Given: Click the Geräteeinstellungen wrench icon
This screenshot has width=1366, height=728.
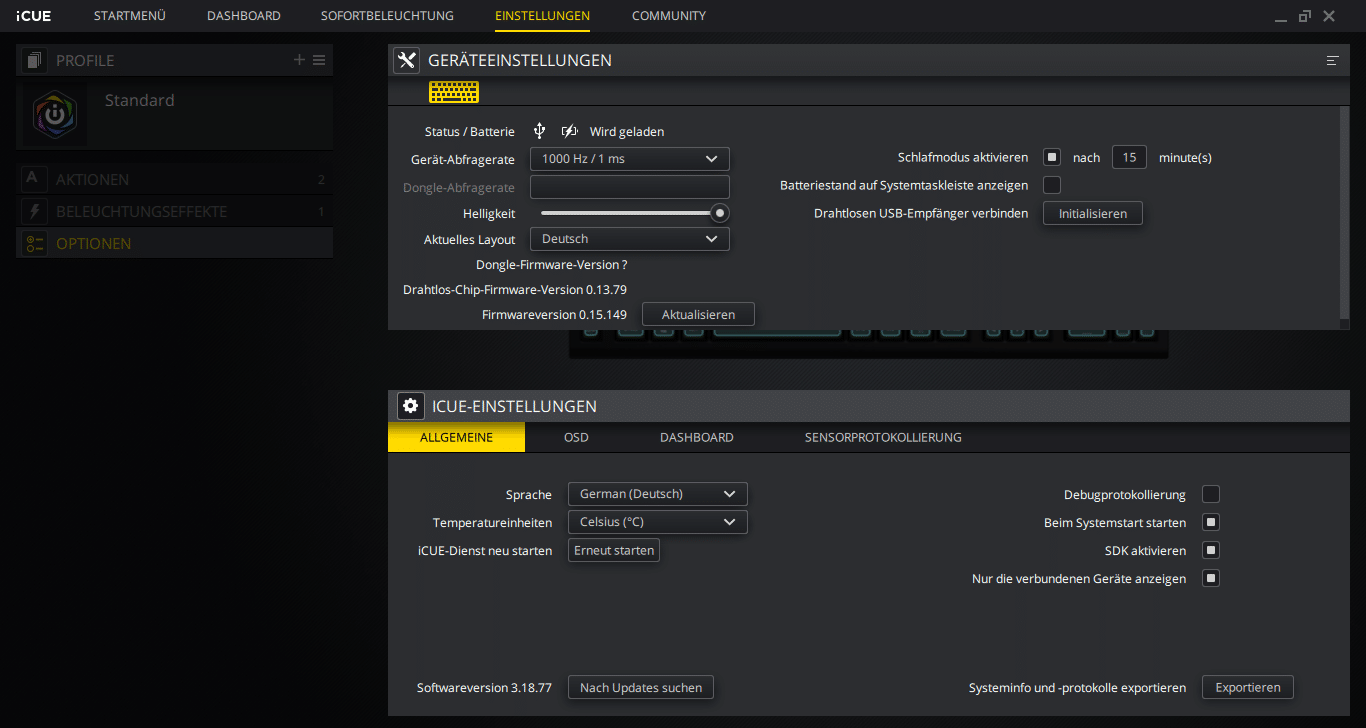Looking at the screenshot, I should pos(406,60).
